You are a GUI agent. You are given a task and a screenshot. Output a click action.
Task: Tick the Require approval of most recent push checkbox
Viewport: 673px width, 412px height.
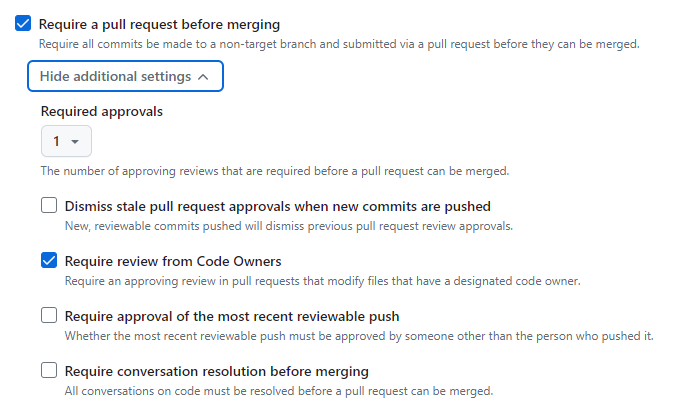coord(49,315)
